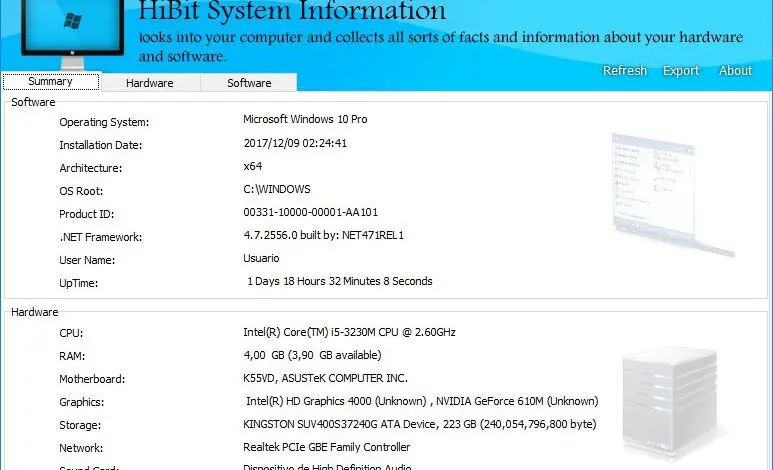Select the installation date '2017/12/09 02:24:41'
The image size is (773, 470).
coord(295,143)
